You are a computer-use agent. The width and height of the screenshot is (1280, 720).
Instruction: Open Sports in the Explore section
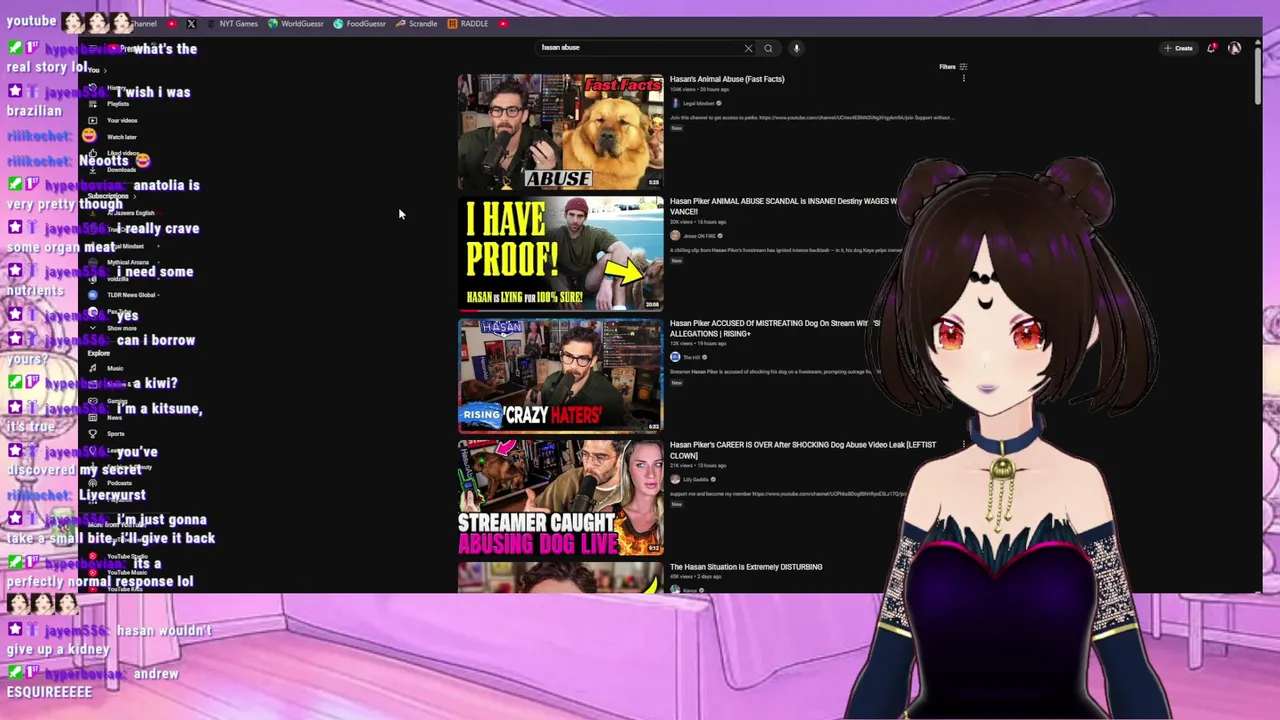(x=106, y=434)
